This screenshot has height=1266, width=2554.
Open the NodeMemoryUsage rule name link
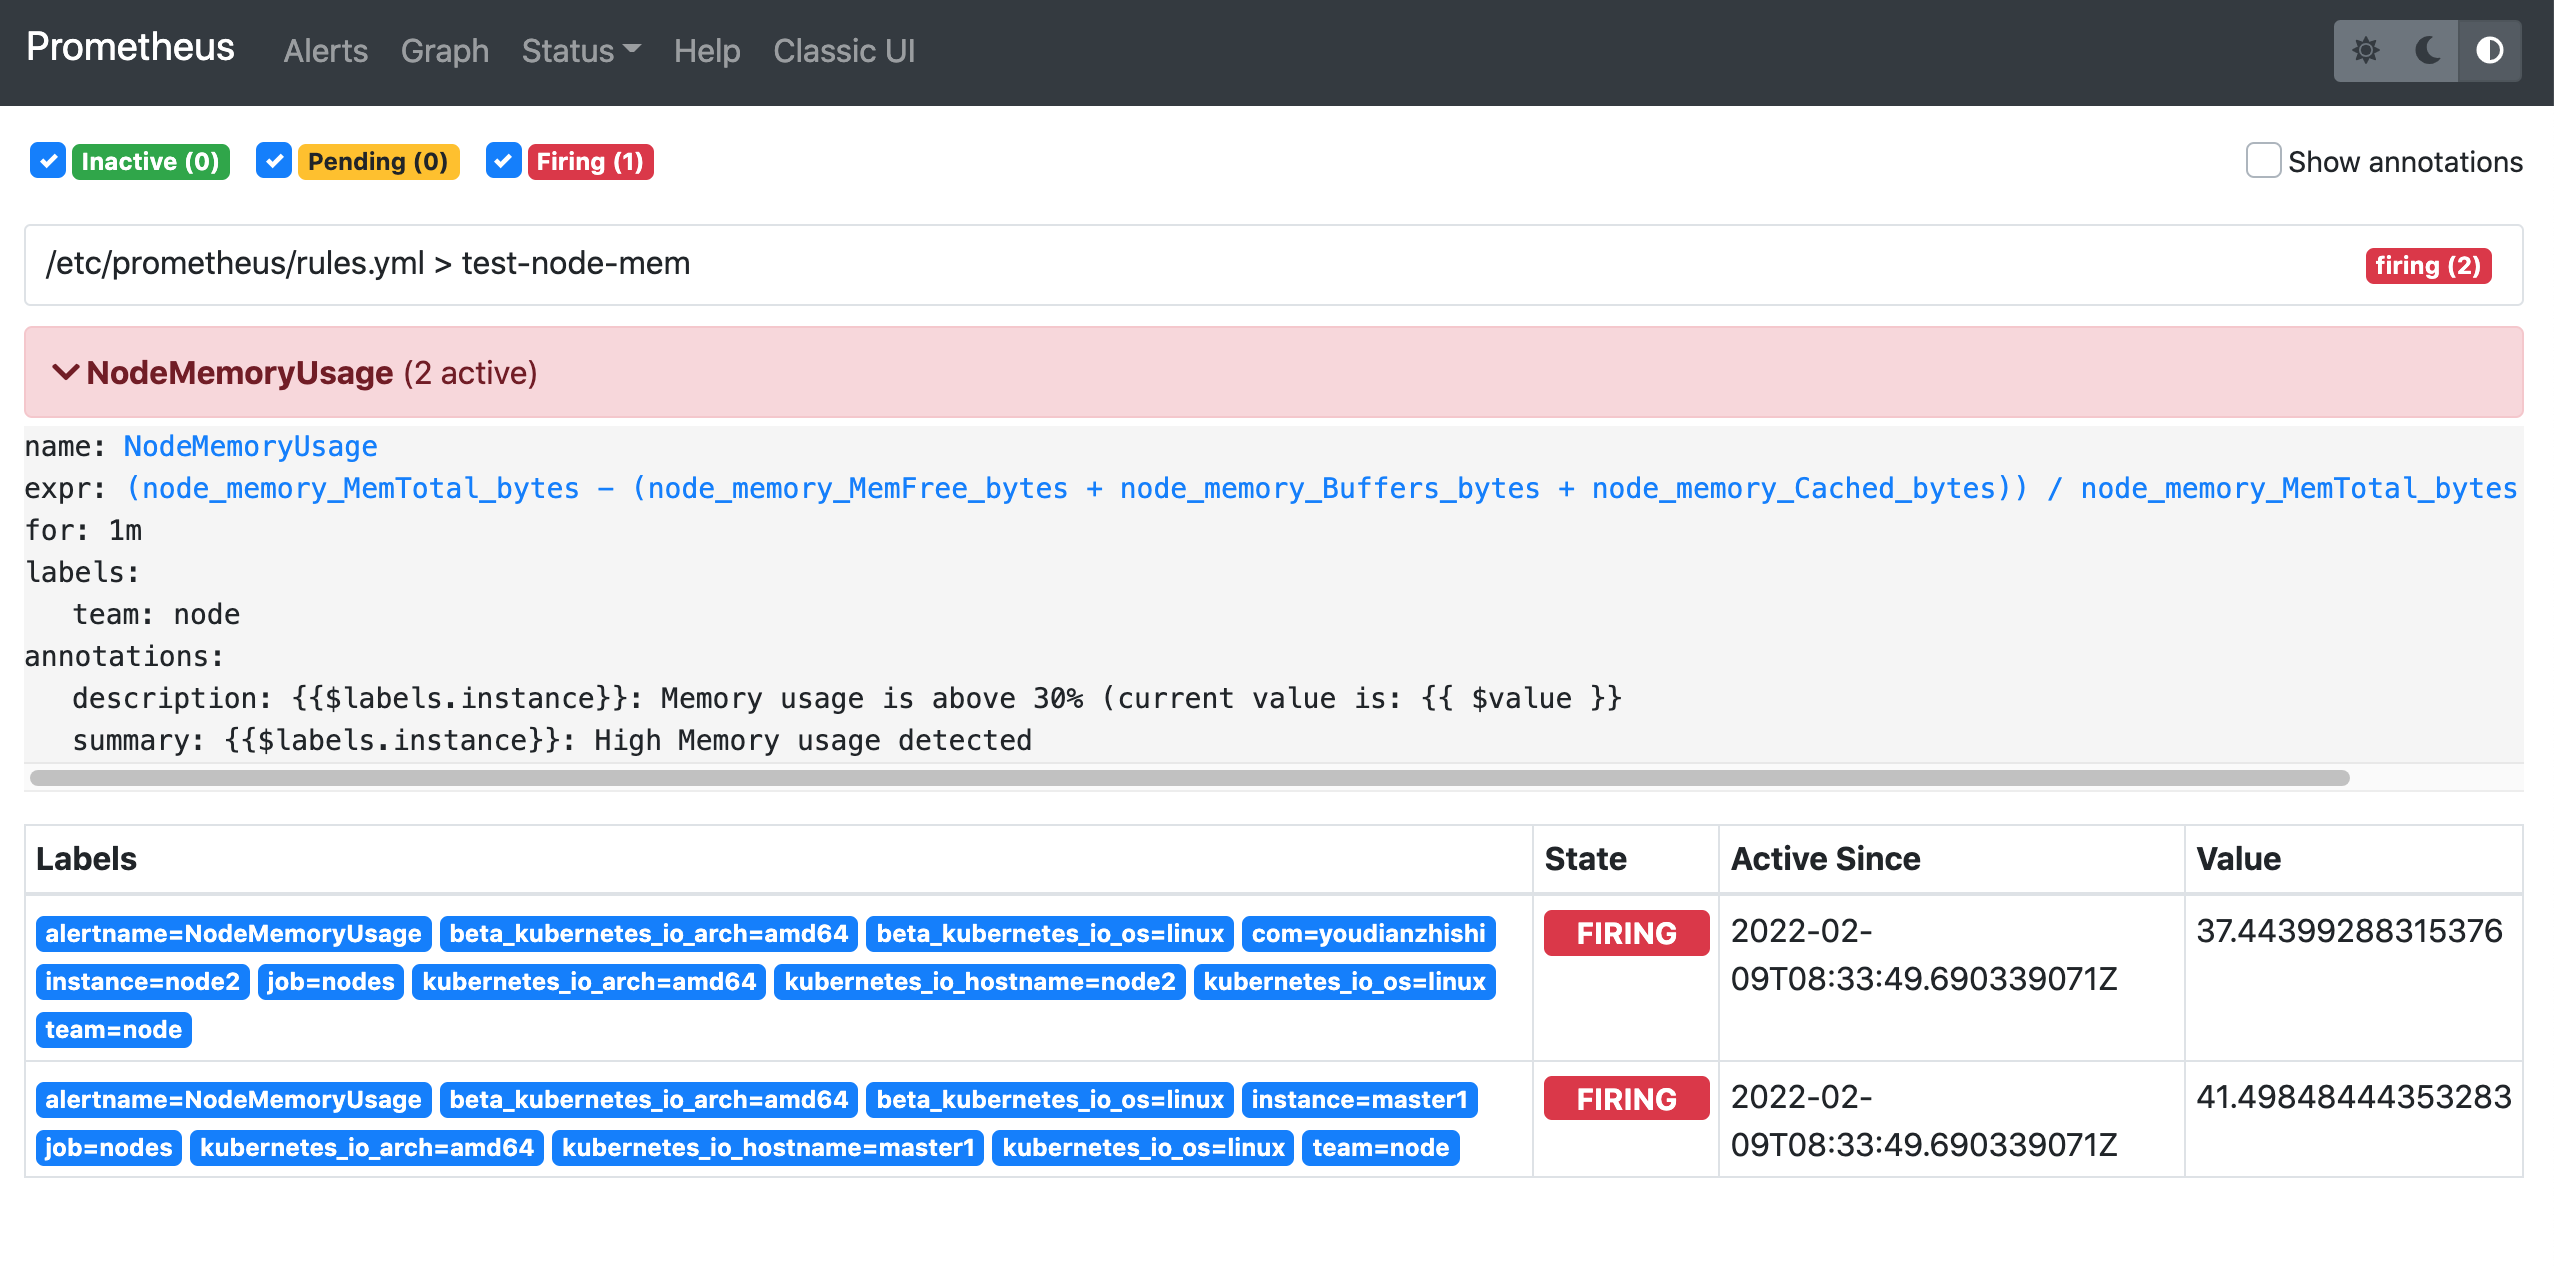click(x=250, y=446)
